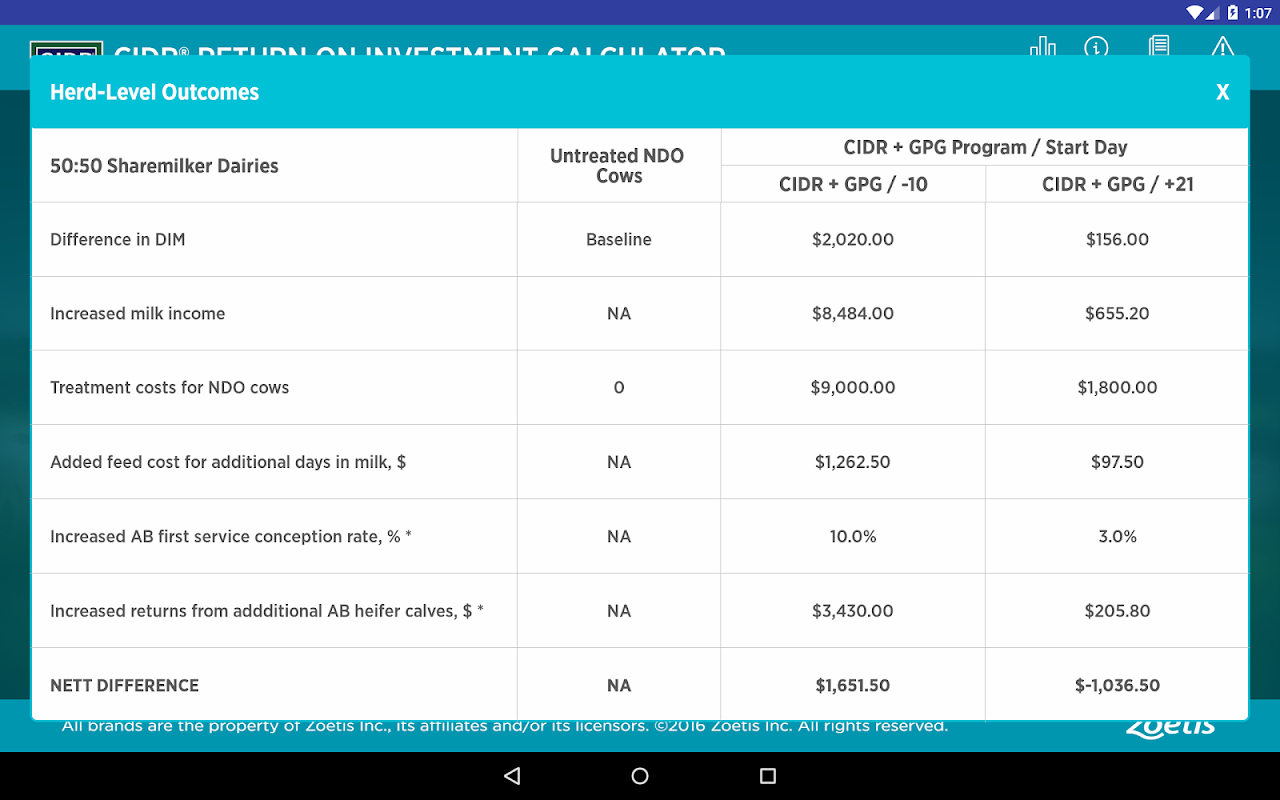
Task: Click the Baseline cell
Action: (x=618, y=240)
